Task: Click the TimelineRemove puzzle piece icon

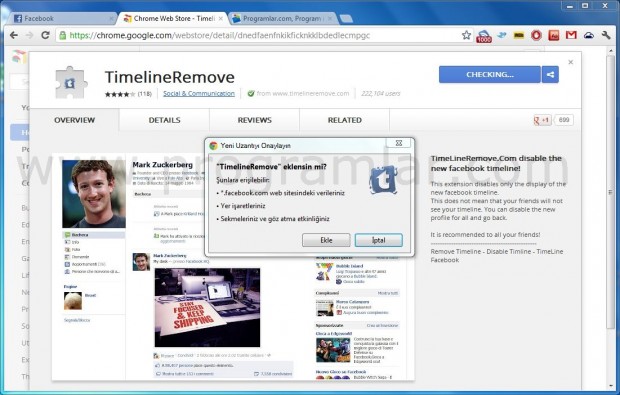Action: (x=71, y=82)
